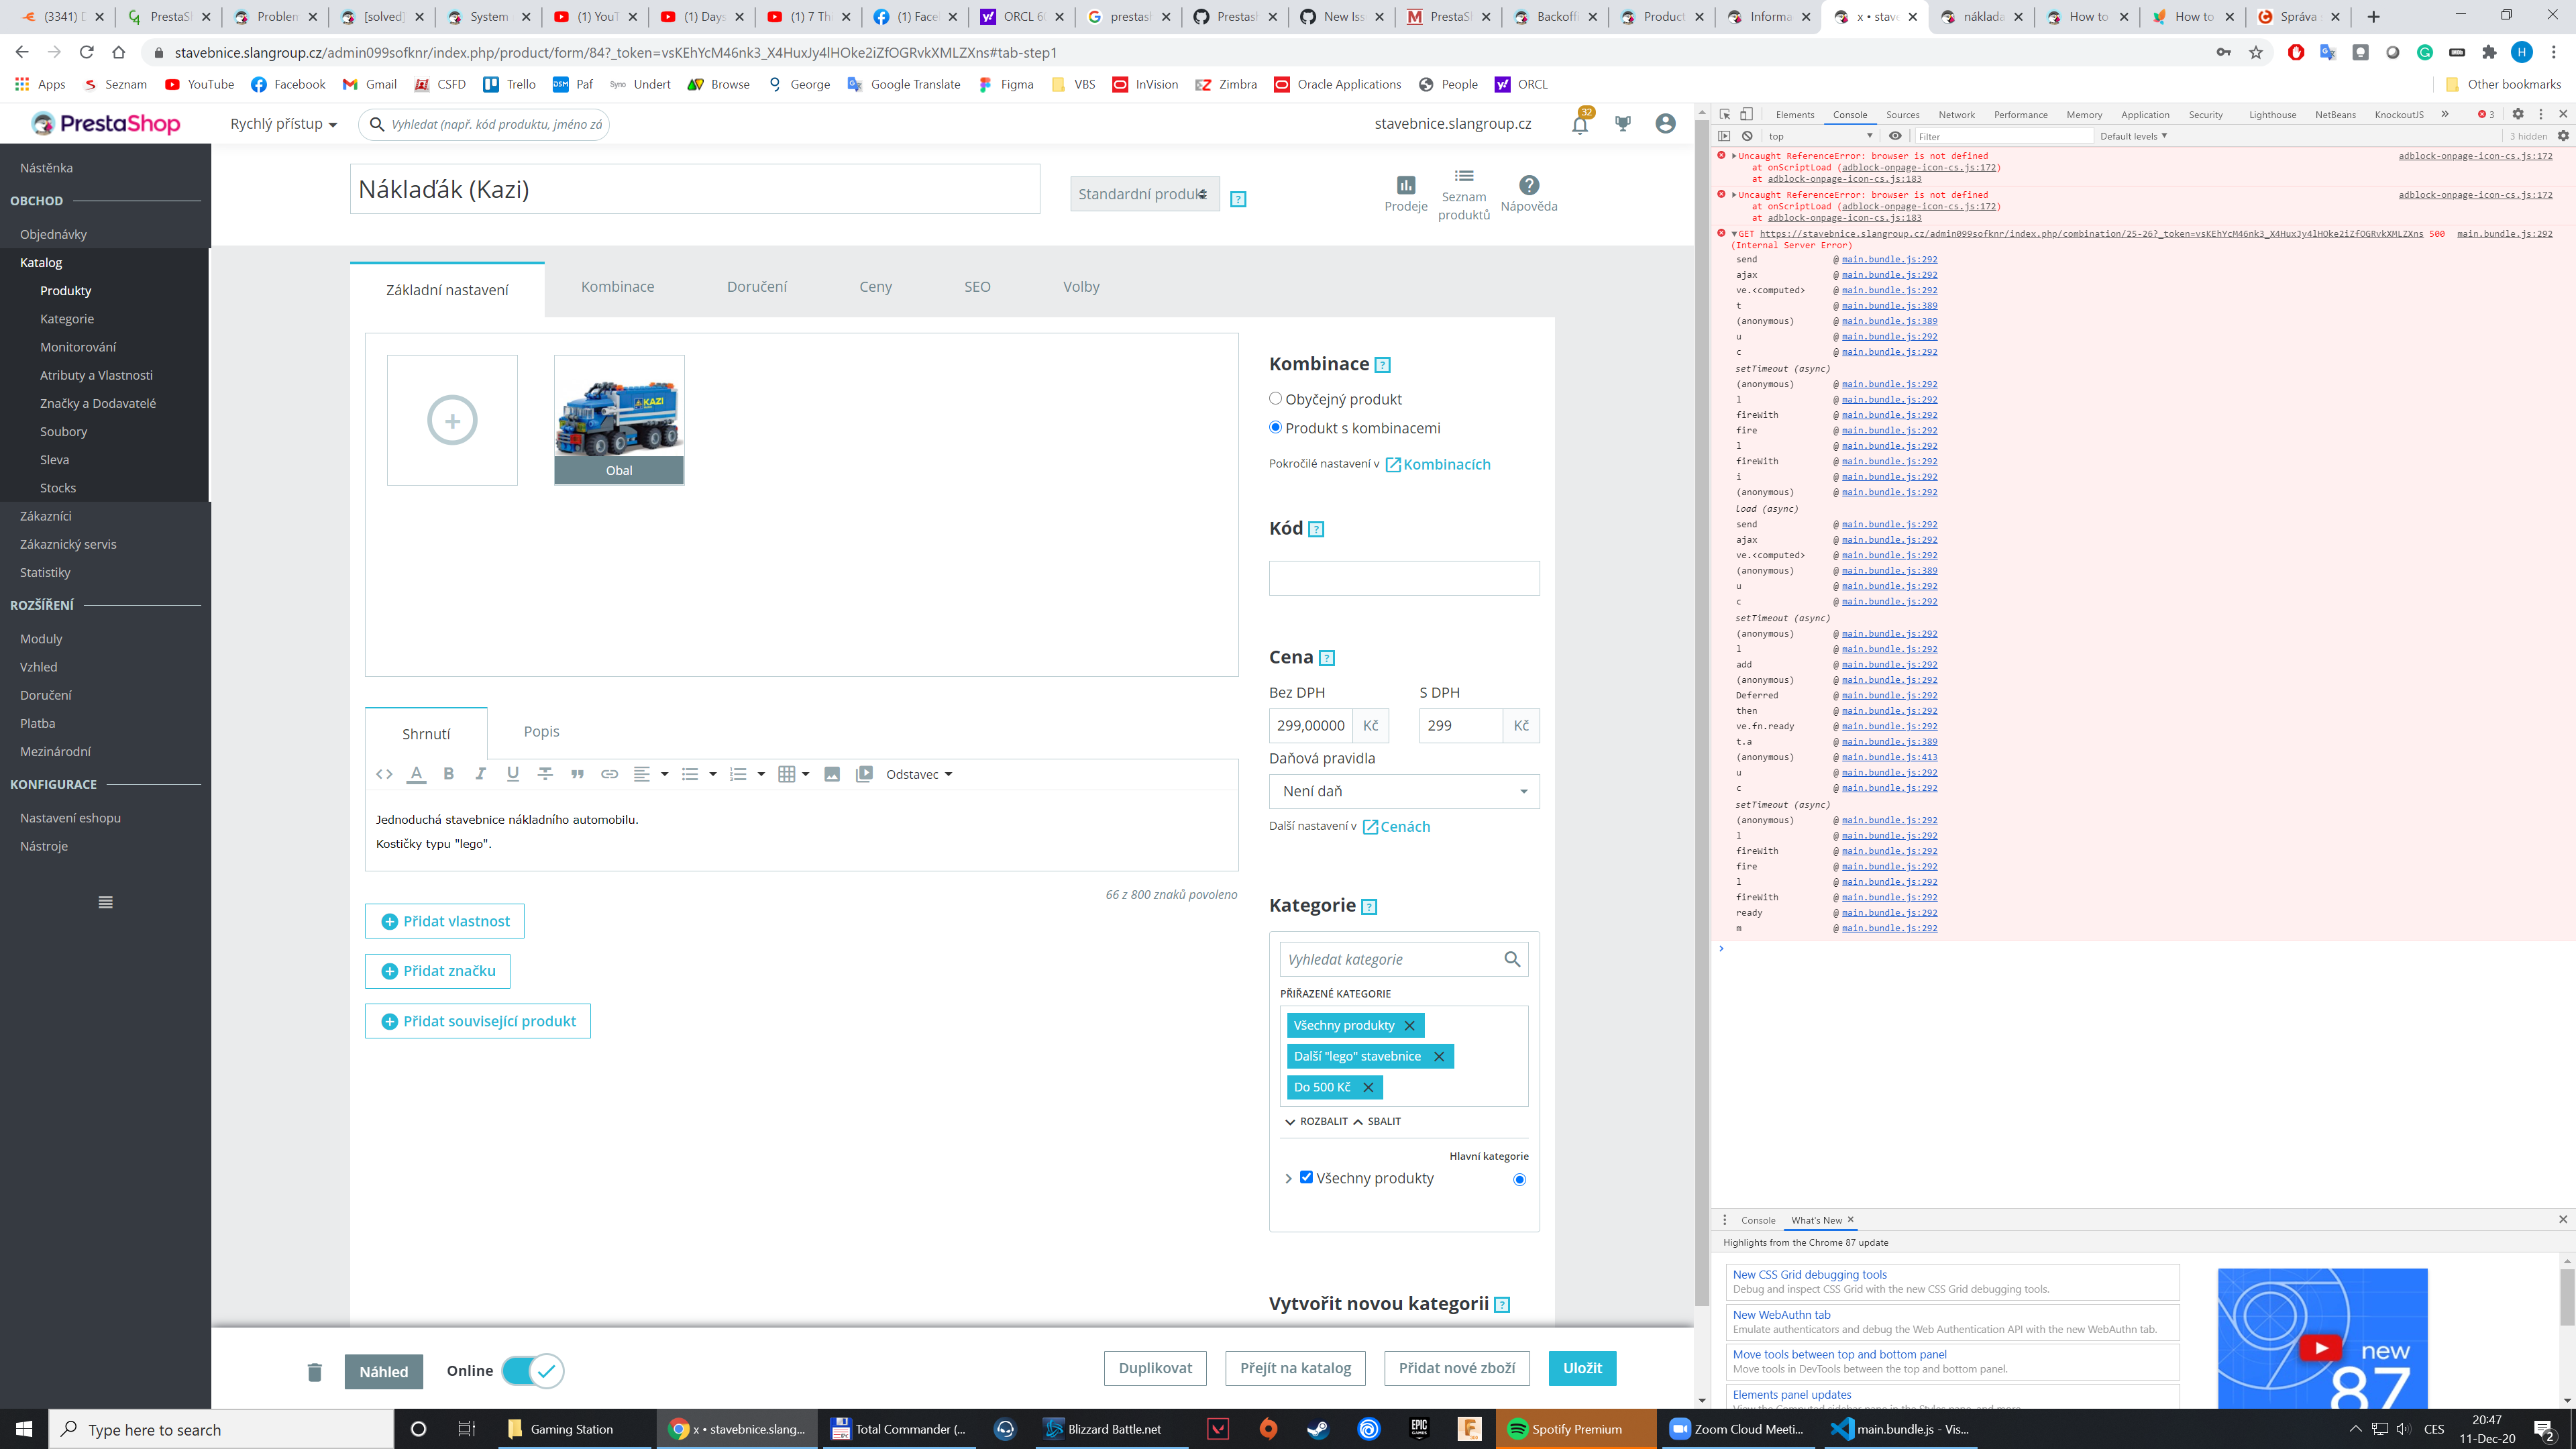Open DevTools Default levels dropdown
This screenshot has width=2576, height=1449.
click(2133, 136)
